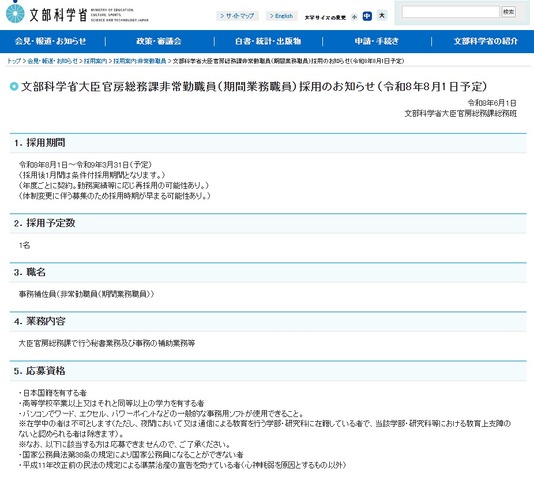Click the line 年度ごとに契約
This screenshot has width=534, height=480.
(x=113, y=186)
